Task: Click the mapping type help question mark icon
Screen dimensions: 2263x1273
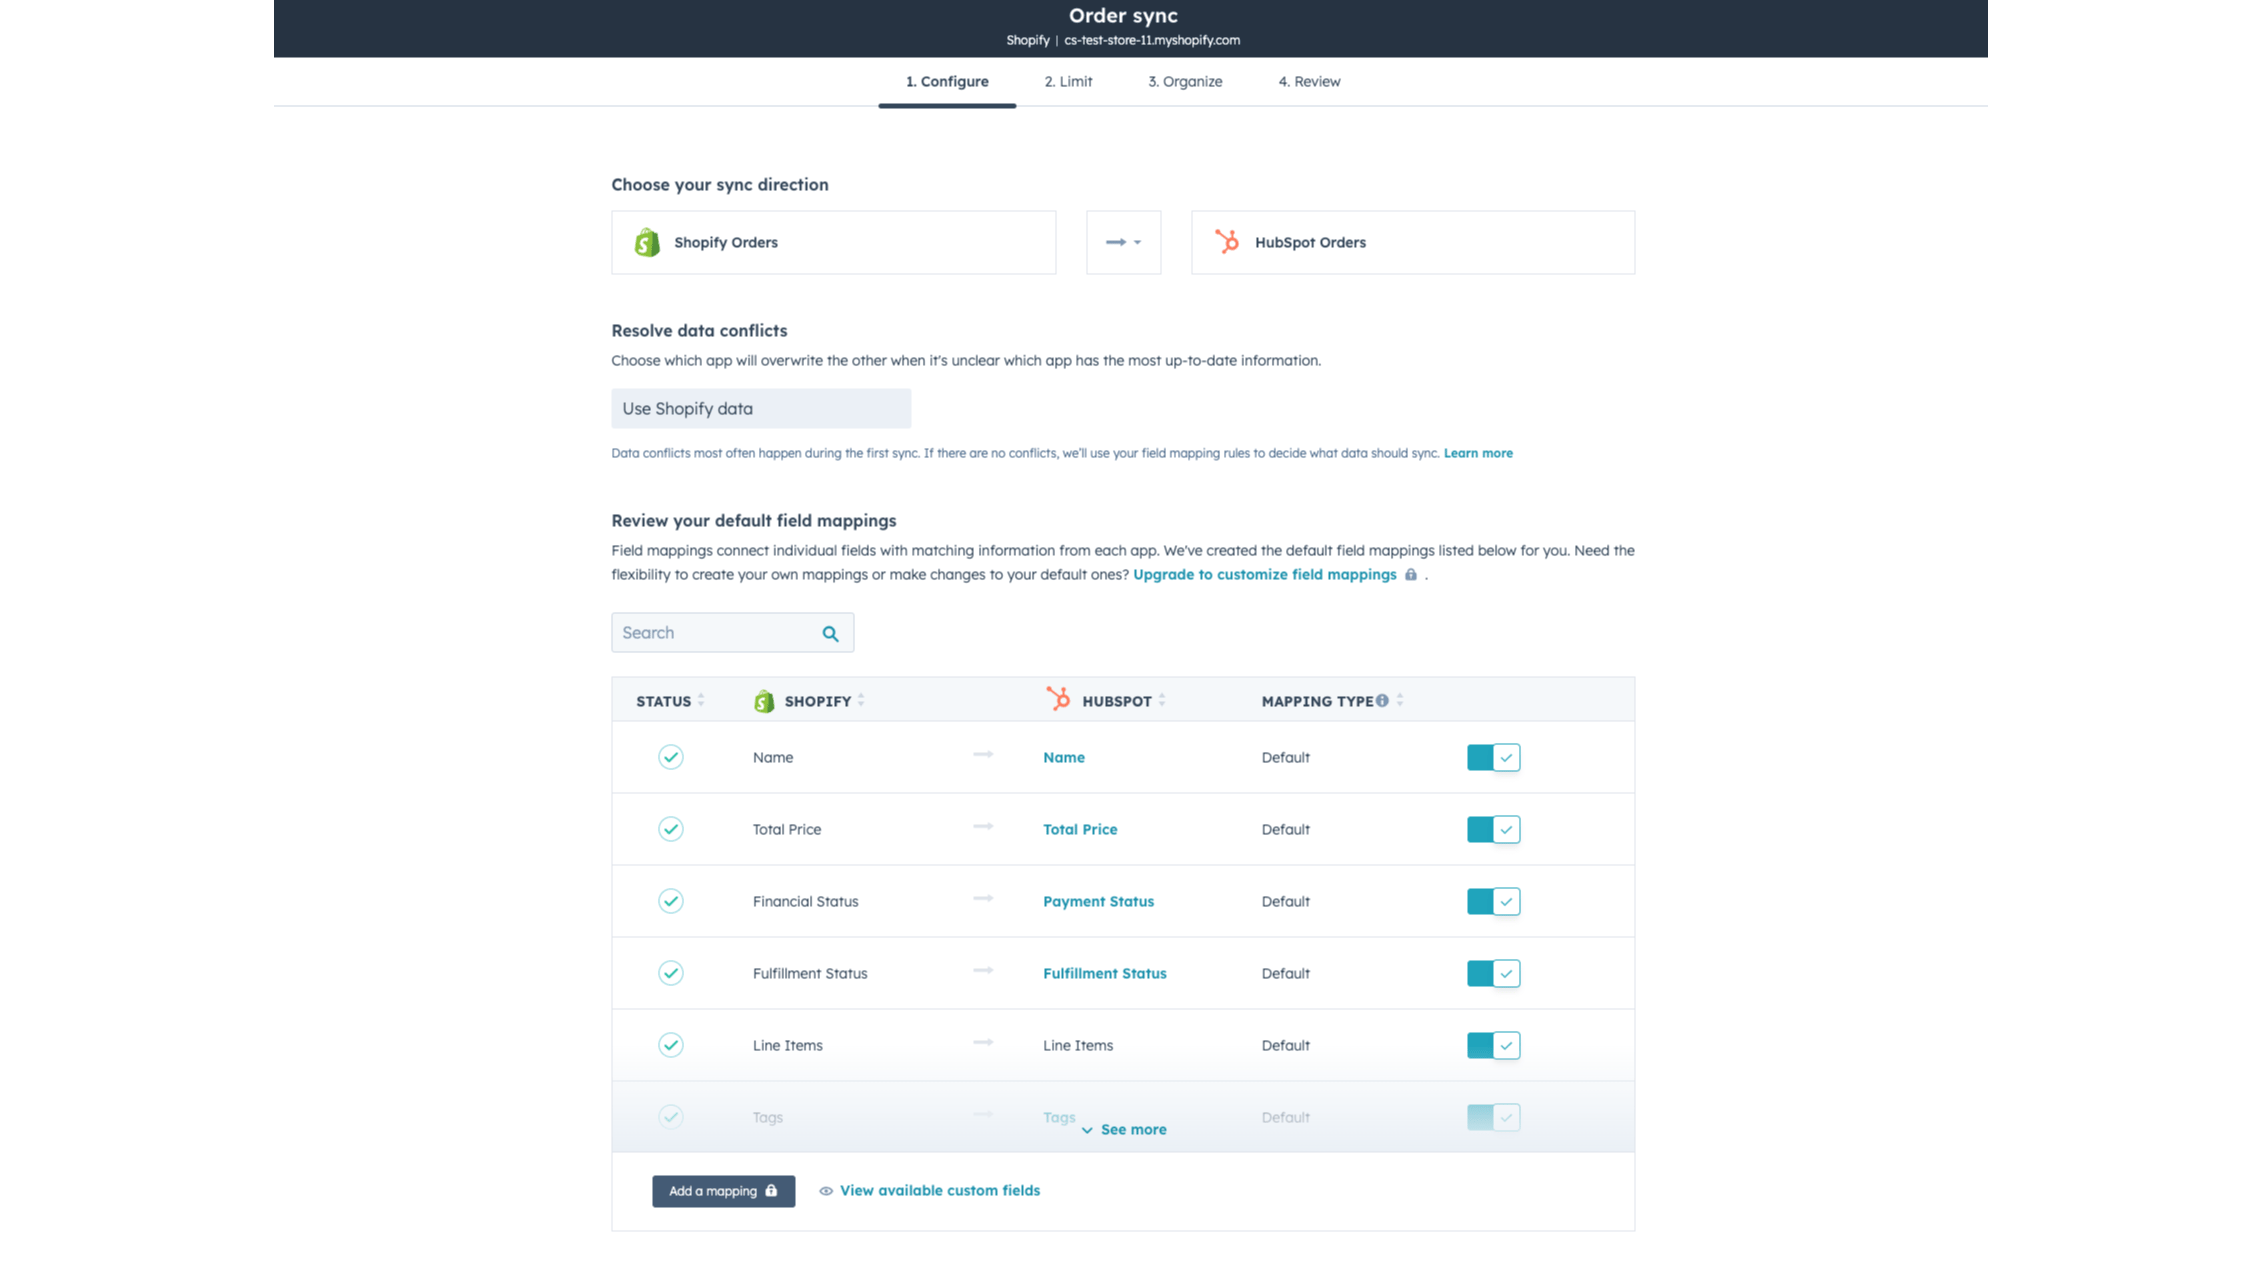Action: [x=1380, y=699]
